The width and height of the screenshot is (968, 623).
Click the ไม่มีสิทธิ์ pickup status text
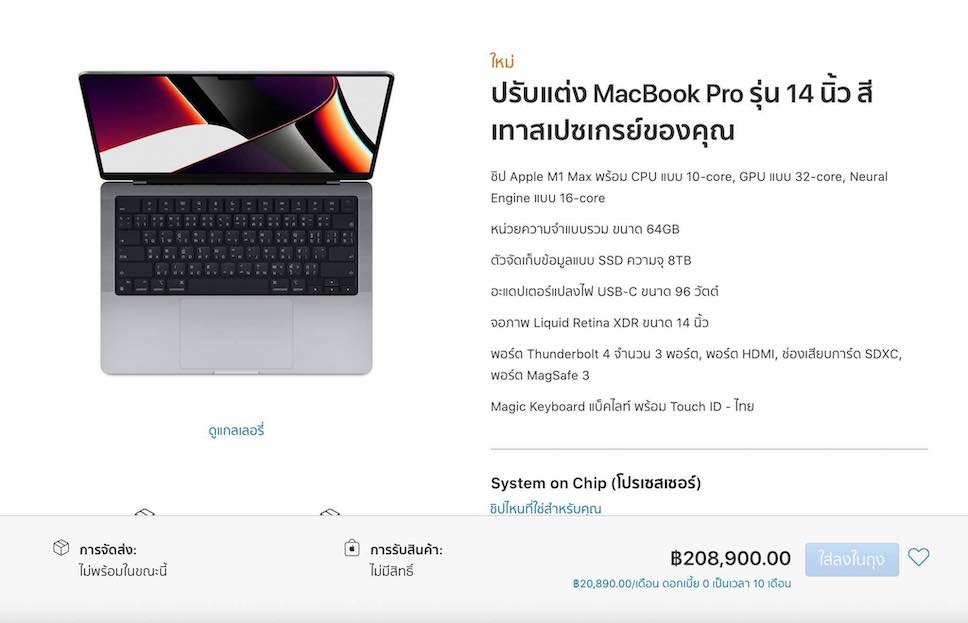pos(391,571)
